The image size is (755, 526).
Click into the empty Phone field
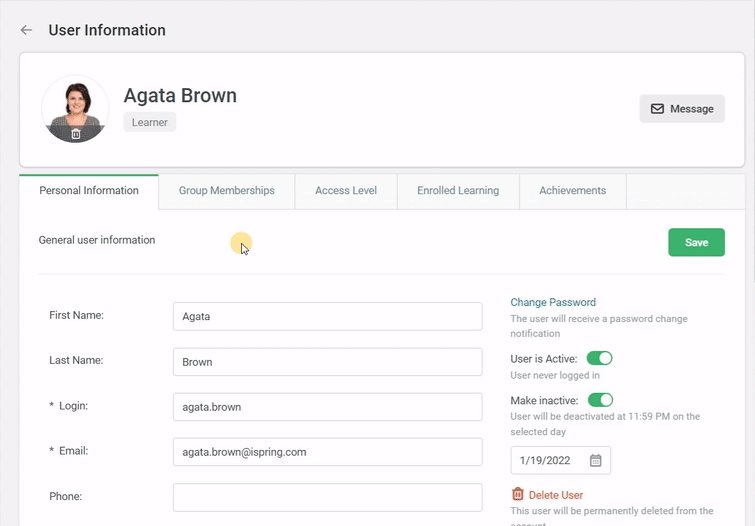pos(327,497)
